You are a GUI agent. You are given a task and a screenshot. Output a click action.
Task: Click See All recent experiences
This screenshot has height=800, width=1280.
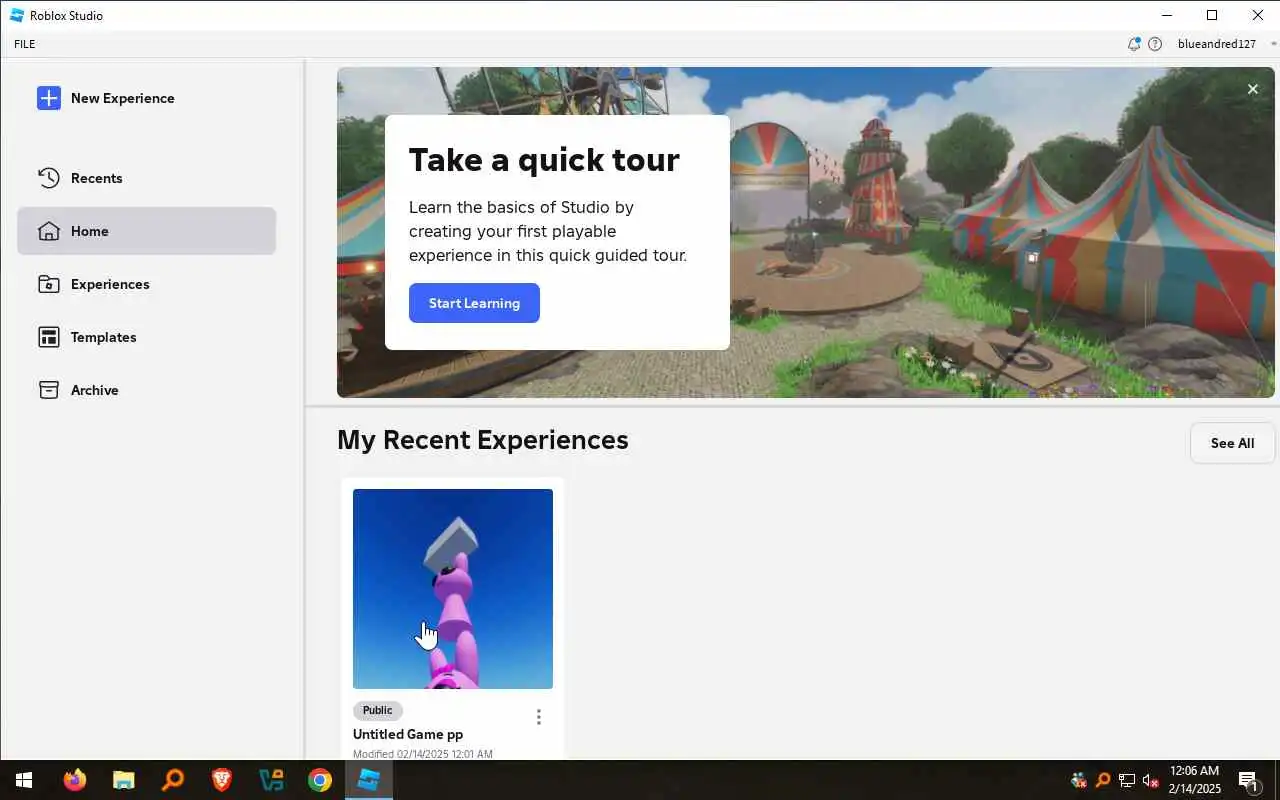(1232, 443)
